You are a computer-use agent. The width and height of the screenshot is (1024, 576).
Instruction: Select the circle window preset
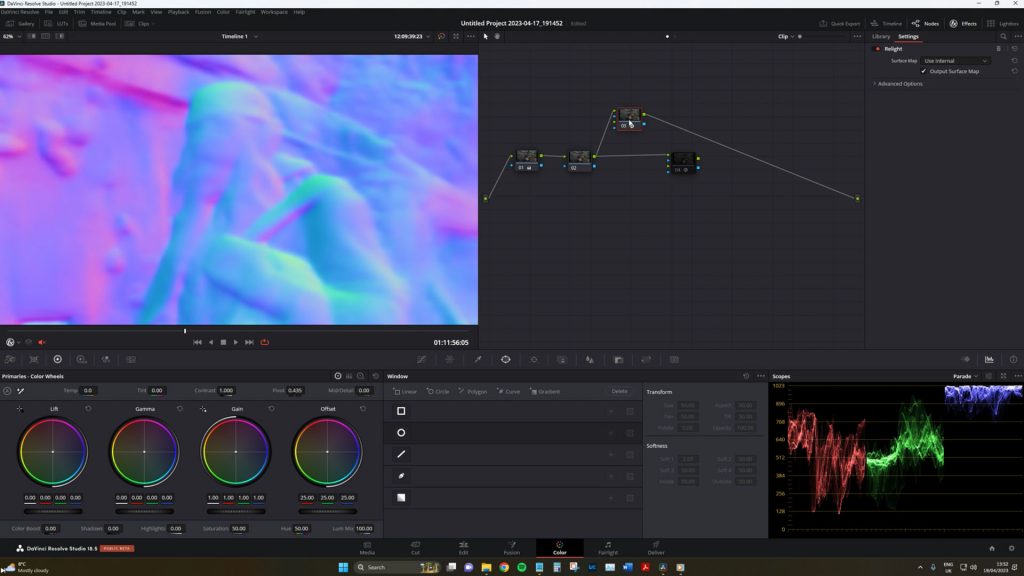point(401,432)
